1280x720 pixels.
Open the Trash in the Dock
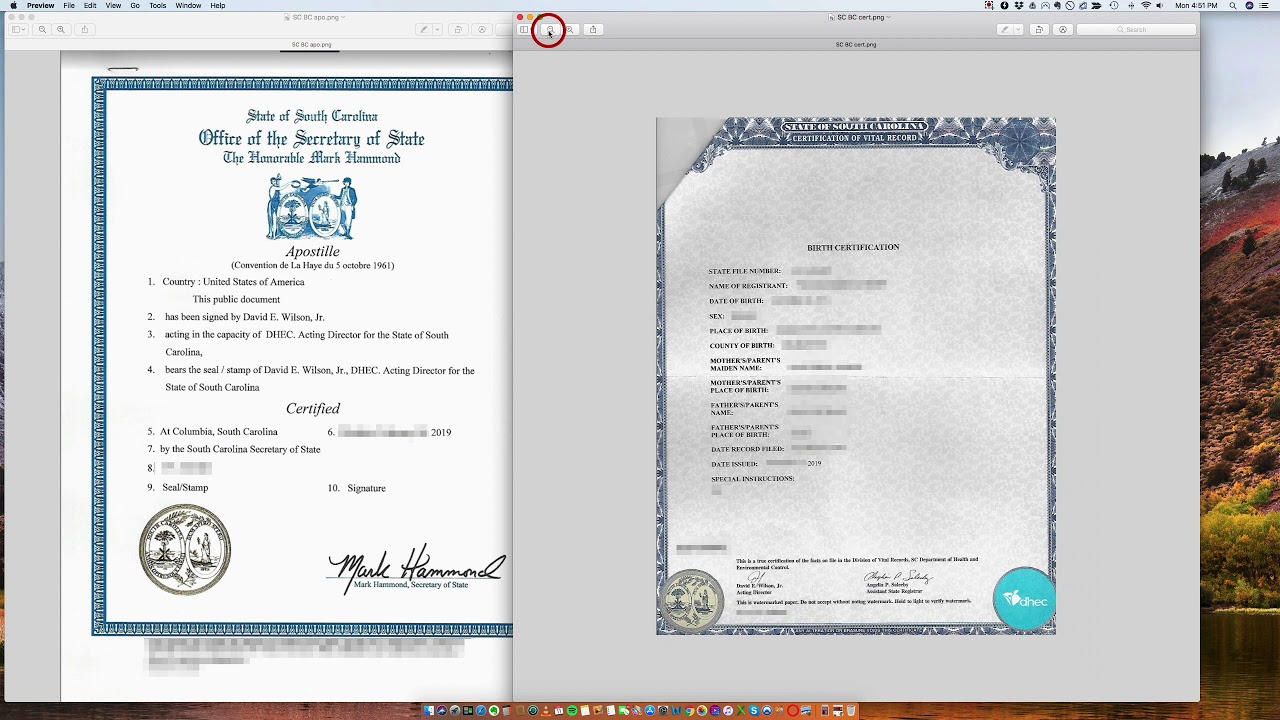point(852,711)
